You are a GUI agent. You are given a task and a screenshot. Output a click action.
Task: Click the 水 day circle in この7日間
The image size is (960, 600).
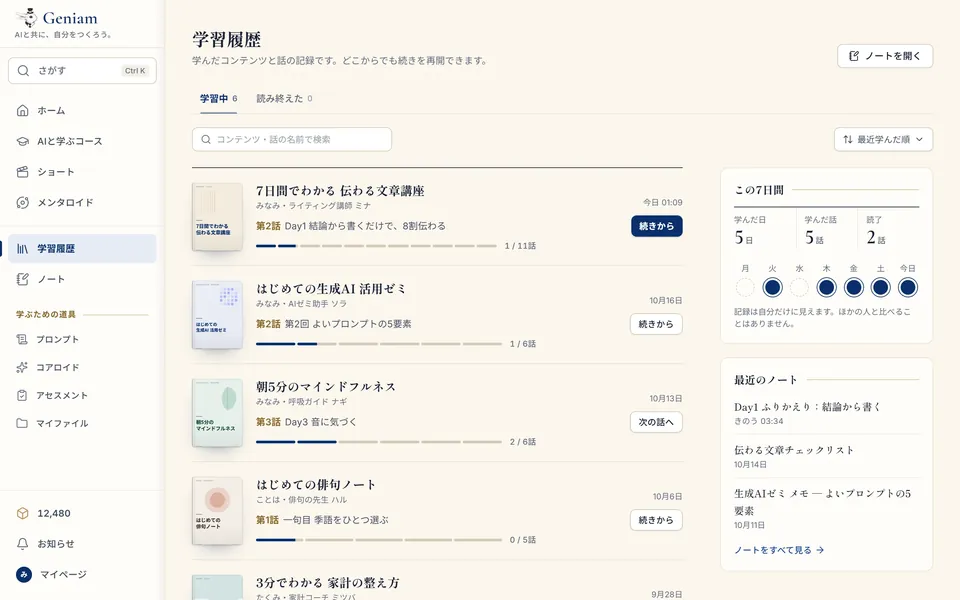click(x=800, y=287)
